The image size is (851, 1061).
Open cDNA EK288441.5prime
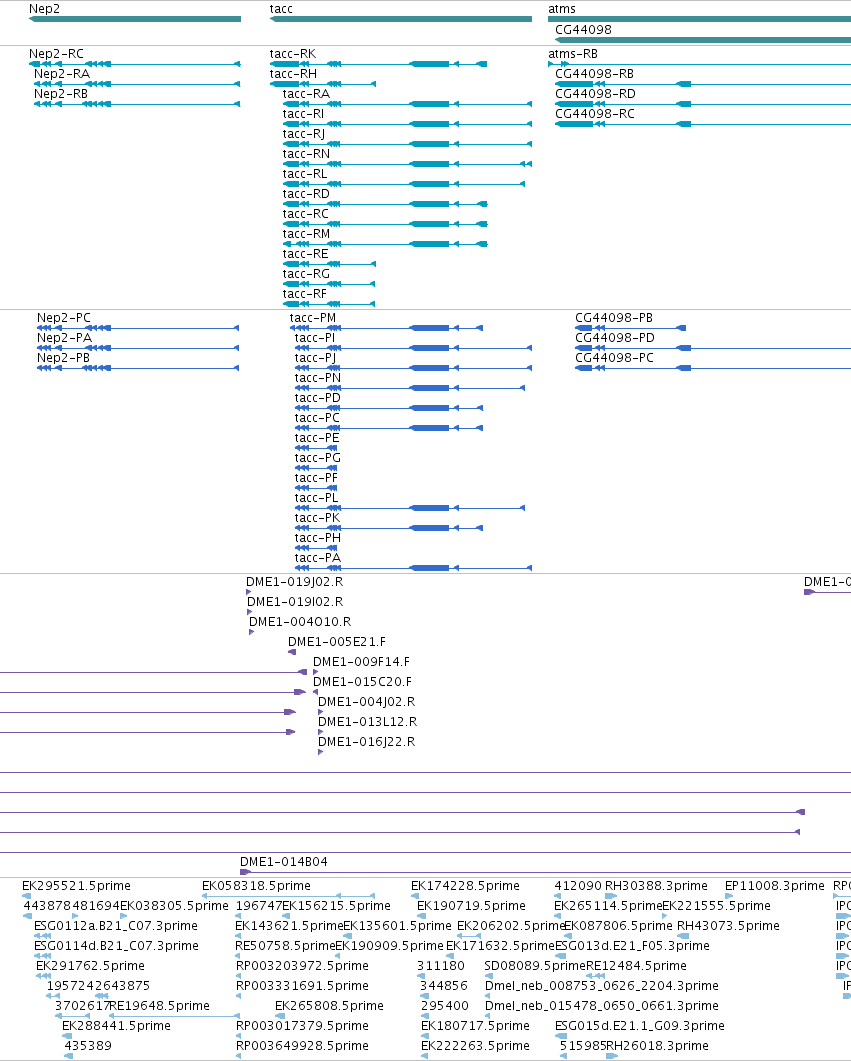pos(116,1025)
